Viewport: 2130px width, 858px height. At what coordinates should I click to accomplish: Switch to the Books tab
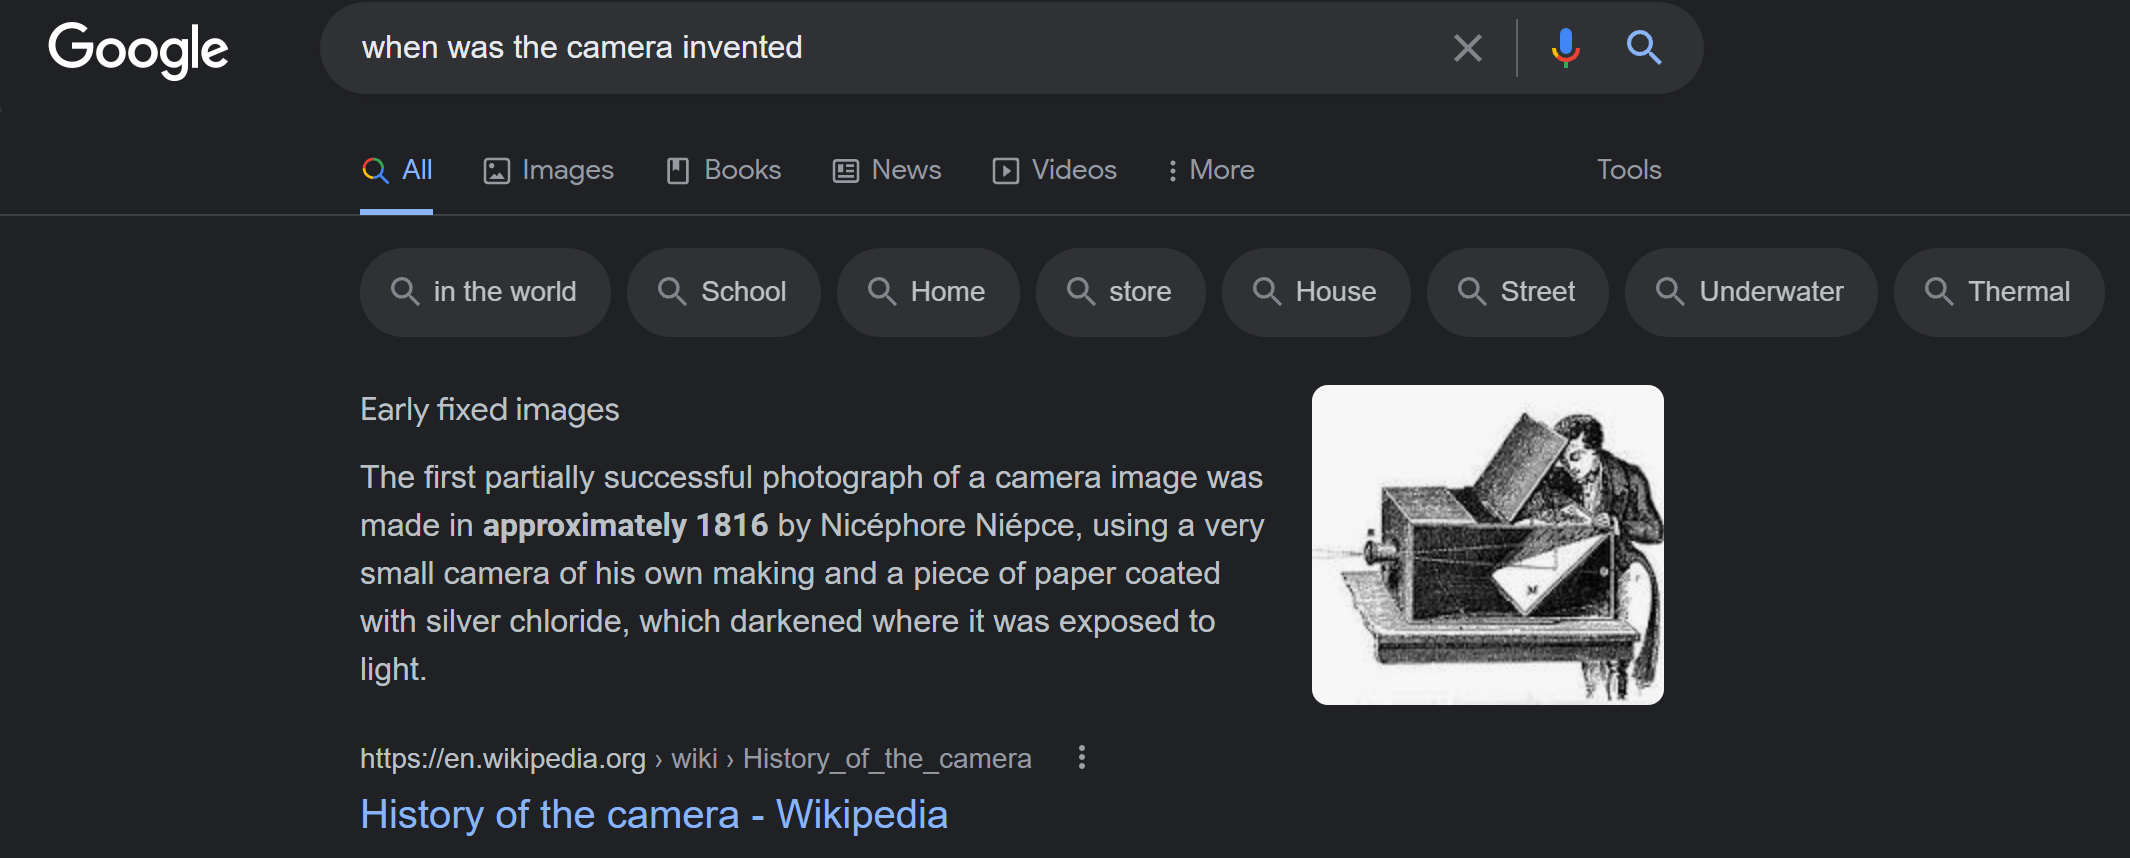[x=723, y=170]
